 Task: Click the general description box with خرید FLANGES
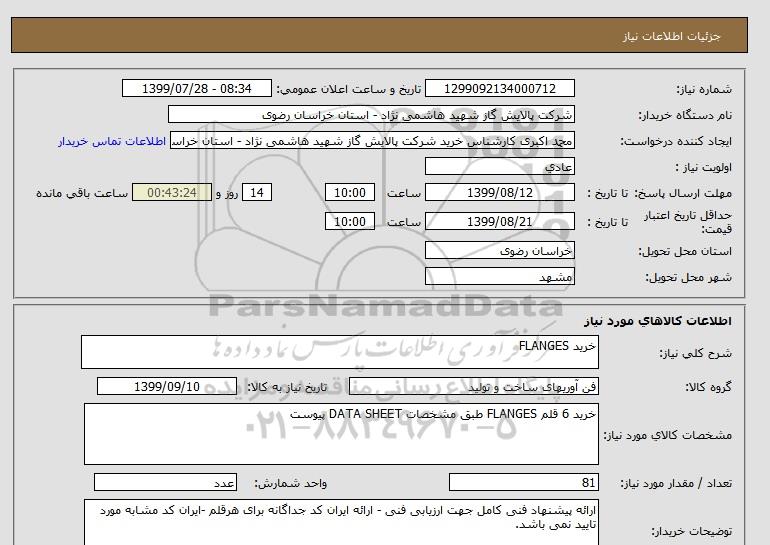click(340, 352)
